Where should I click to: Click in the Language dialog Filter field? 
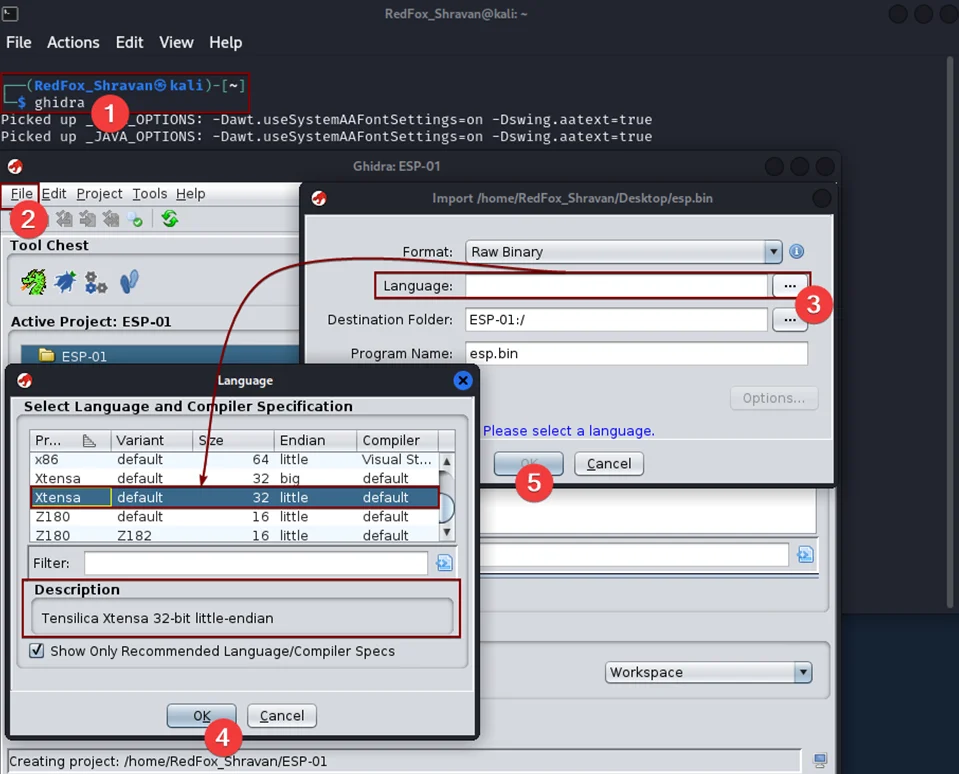click(x=256, y=563)
